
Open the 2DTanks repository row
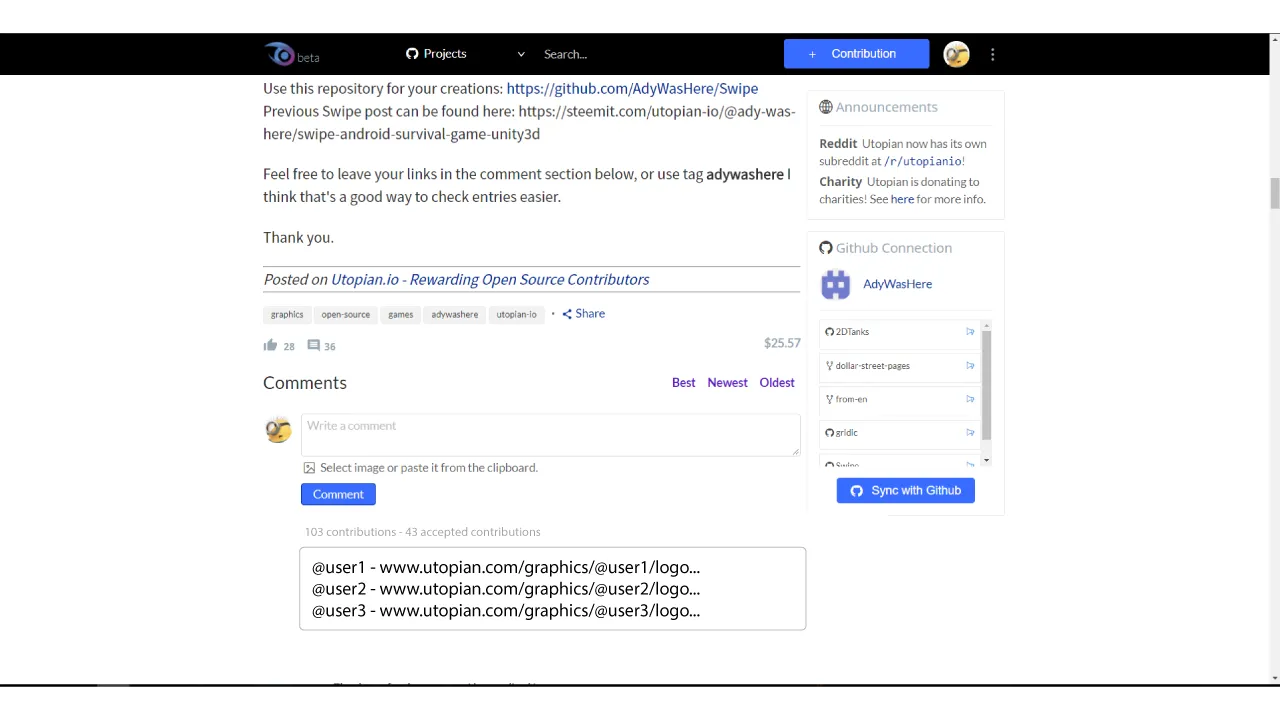[x=899, y=332]
